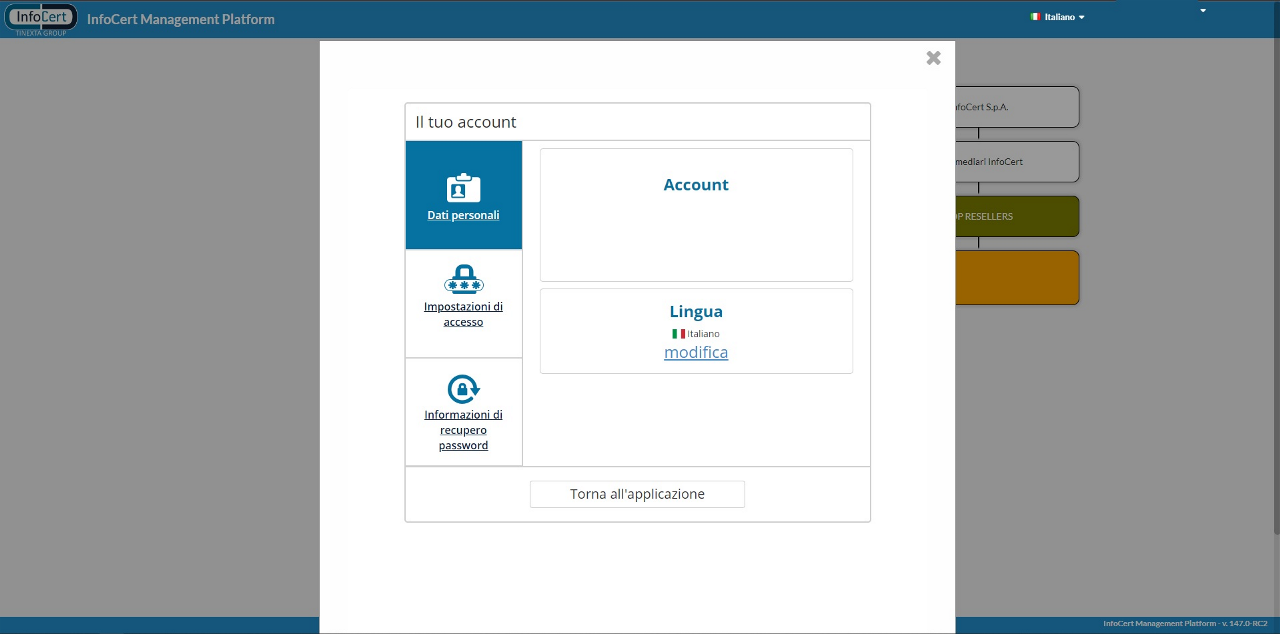This screenshot has height=634, width=1280.
Task: Click the Italian flag in the top bar
Action: [x=1036, y=17]
